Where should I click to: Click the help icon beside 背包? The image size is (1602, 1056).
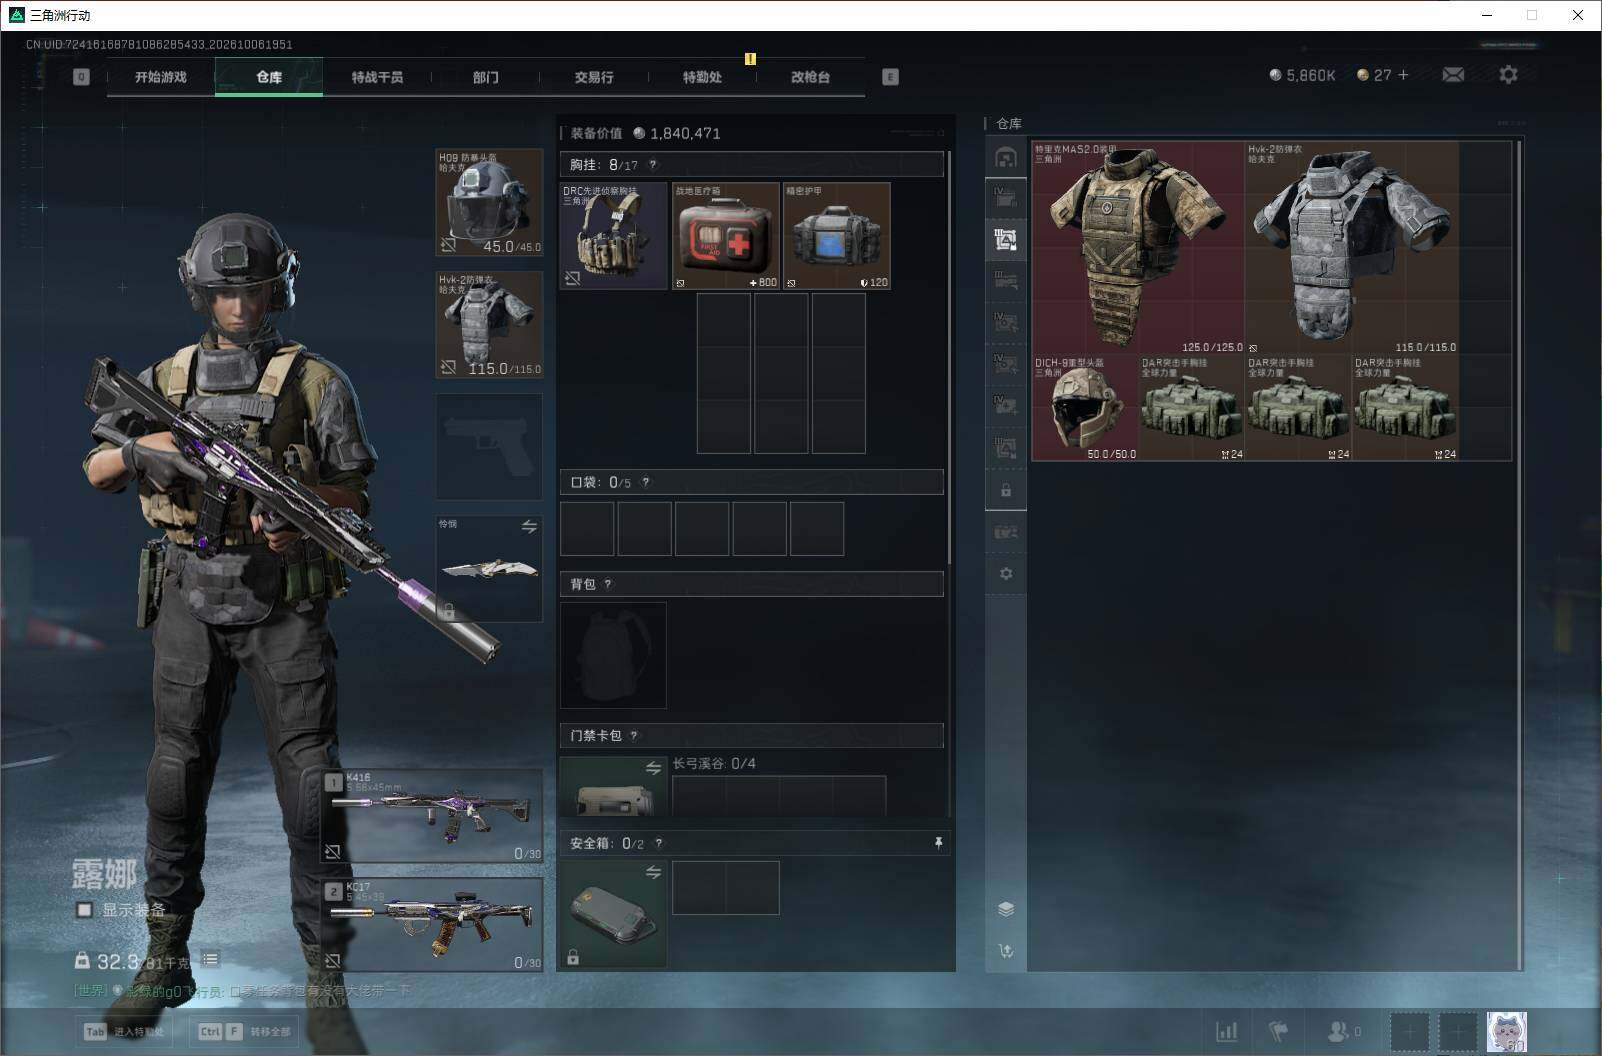click(x=608, y=584)
